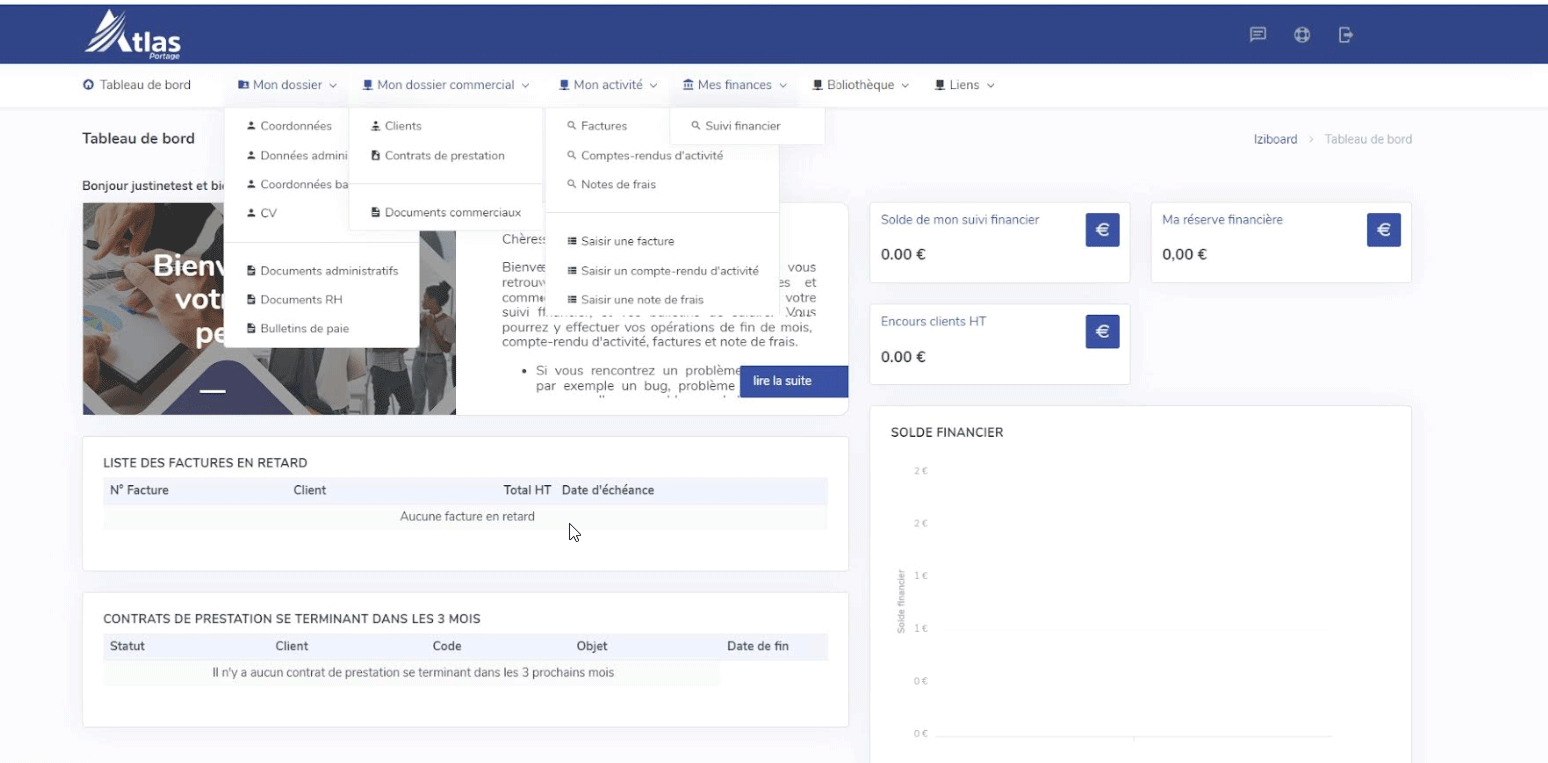Open Contrats de prestation menu entry

437,156
